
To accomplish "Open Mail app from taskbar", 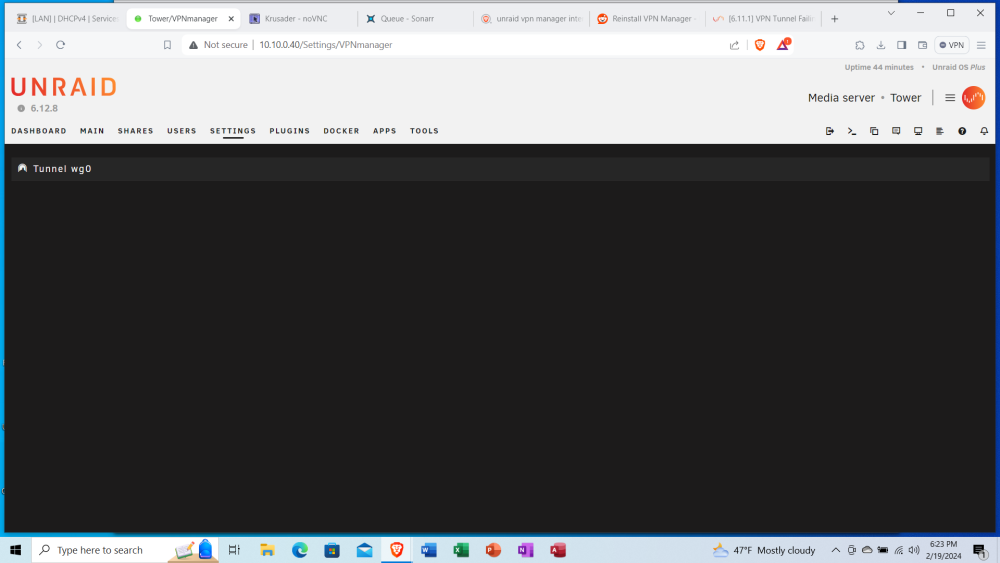I will click(x=364, y=550).
